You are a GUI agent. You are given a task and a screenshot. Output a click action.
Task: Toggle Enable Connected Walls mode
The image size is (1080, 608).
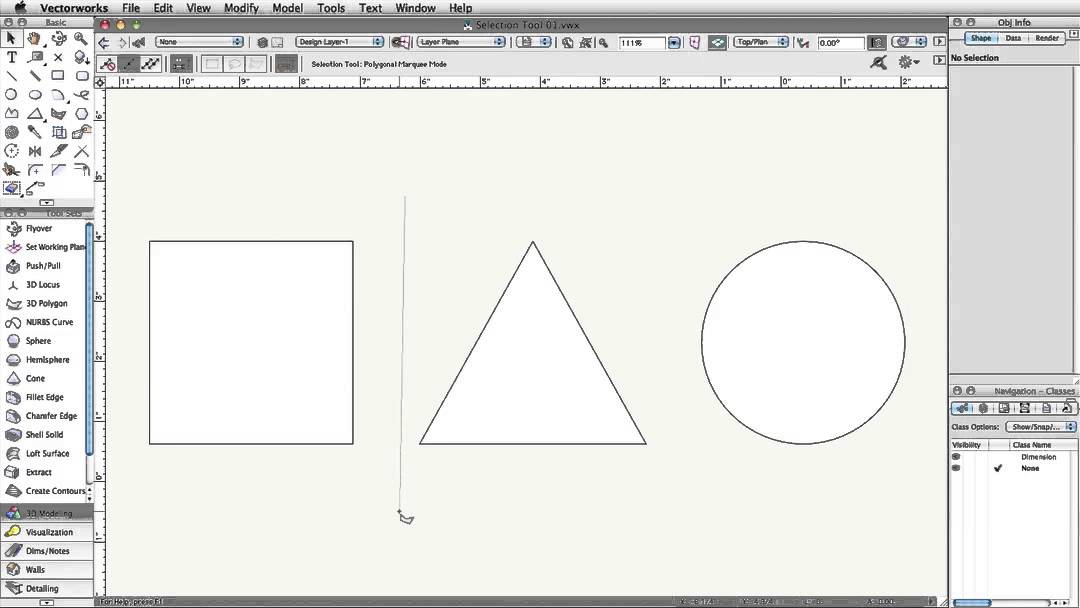[180, 64]
